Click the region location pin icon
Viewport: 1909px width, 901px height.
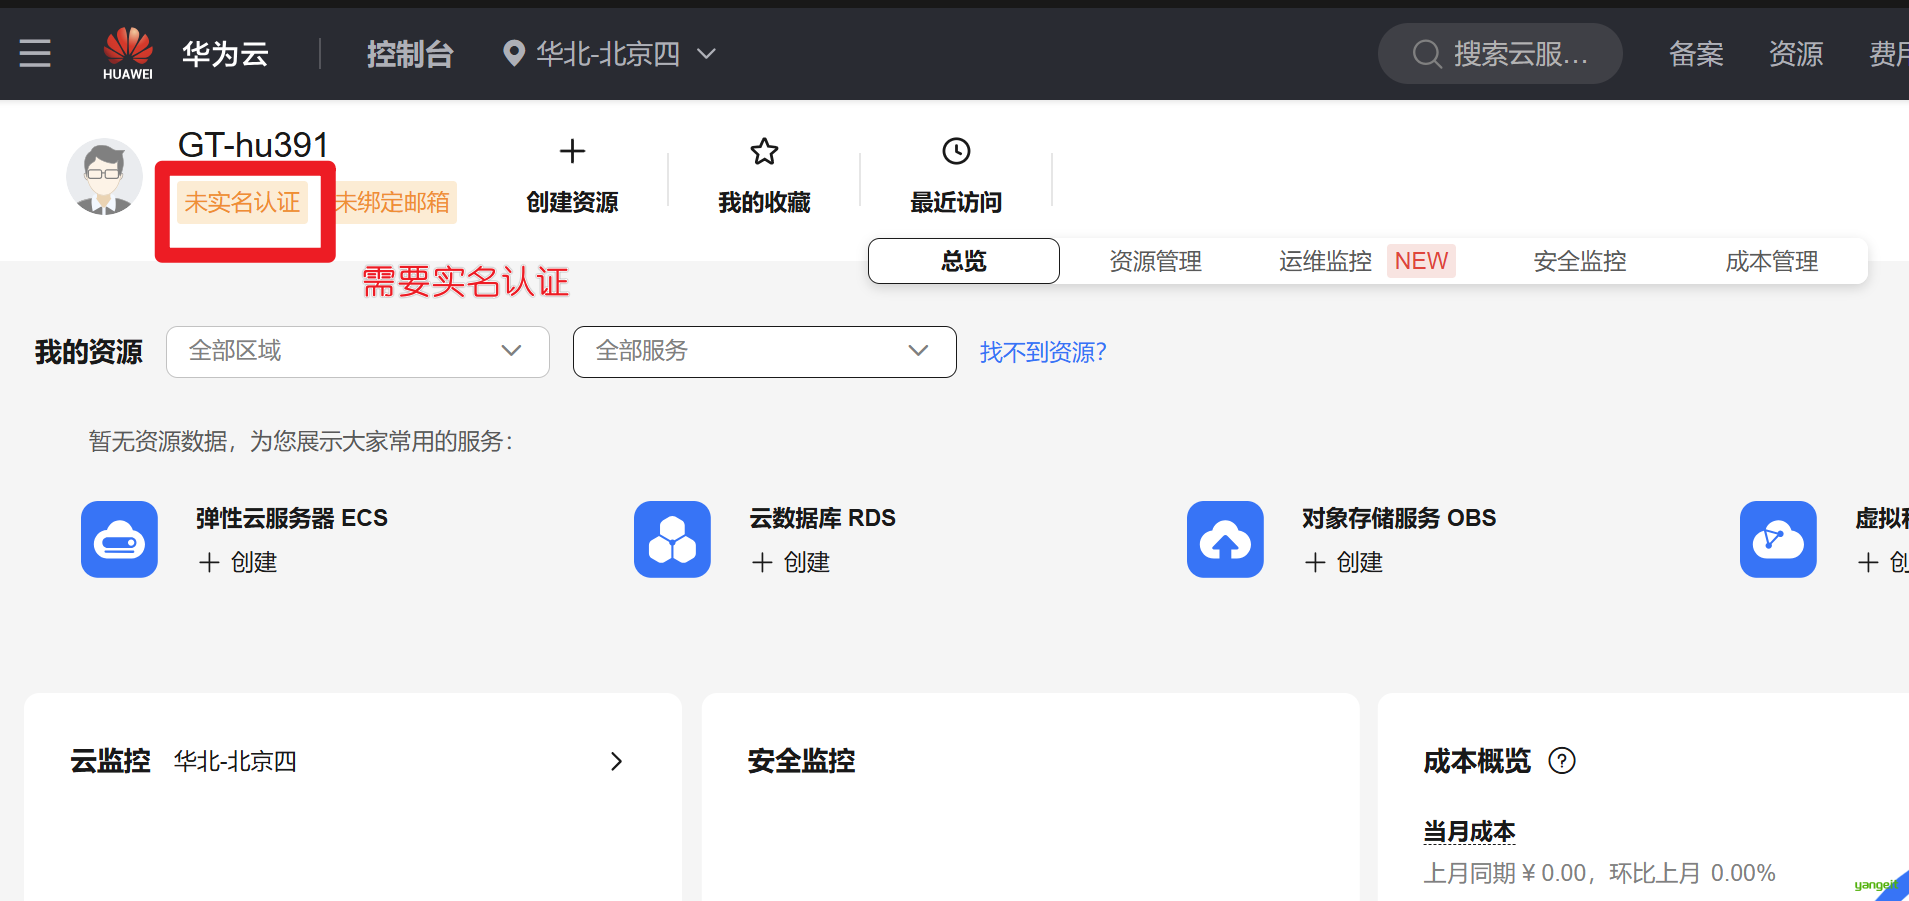[514, 53]
